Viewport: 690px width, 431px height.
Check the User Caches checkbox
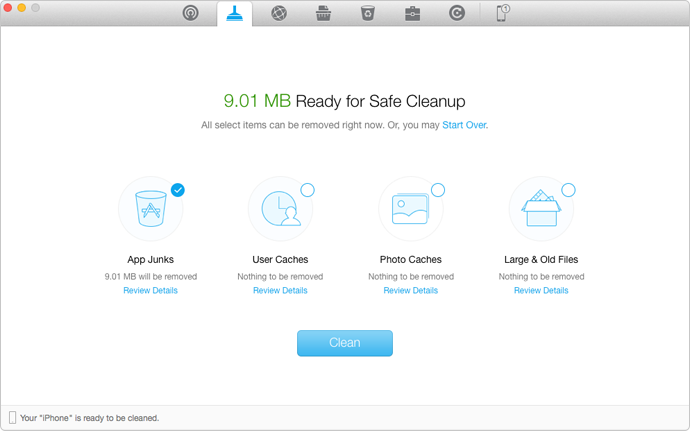308,190
